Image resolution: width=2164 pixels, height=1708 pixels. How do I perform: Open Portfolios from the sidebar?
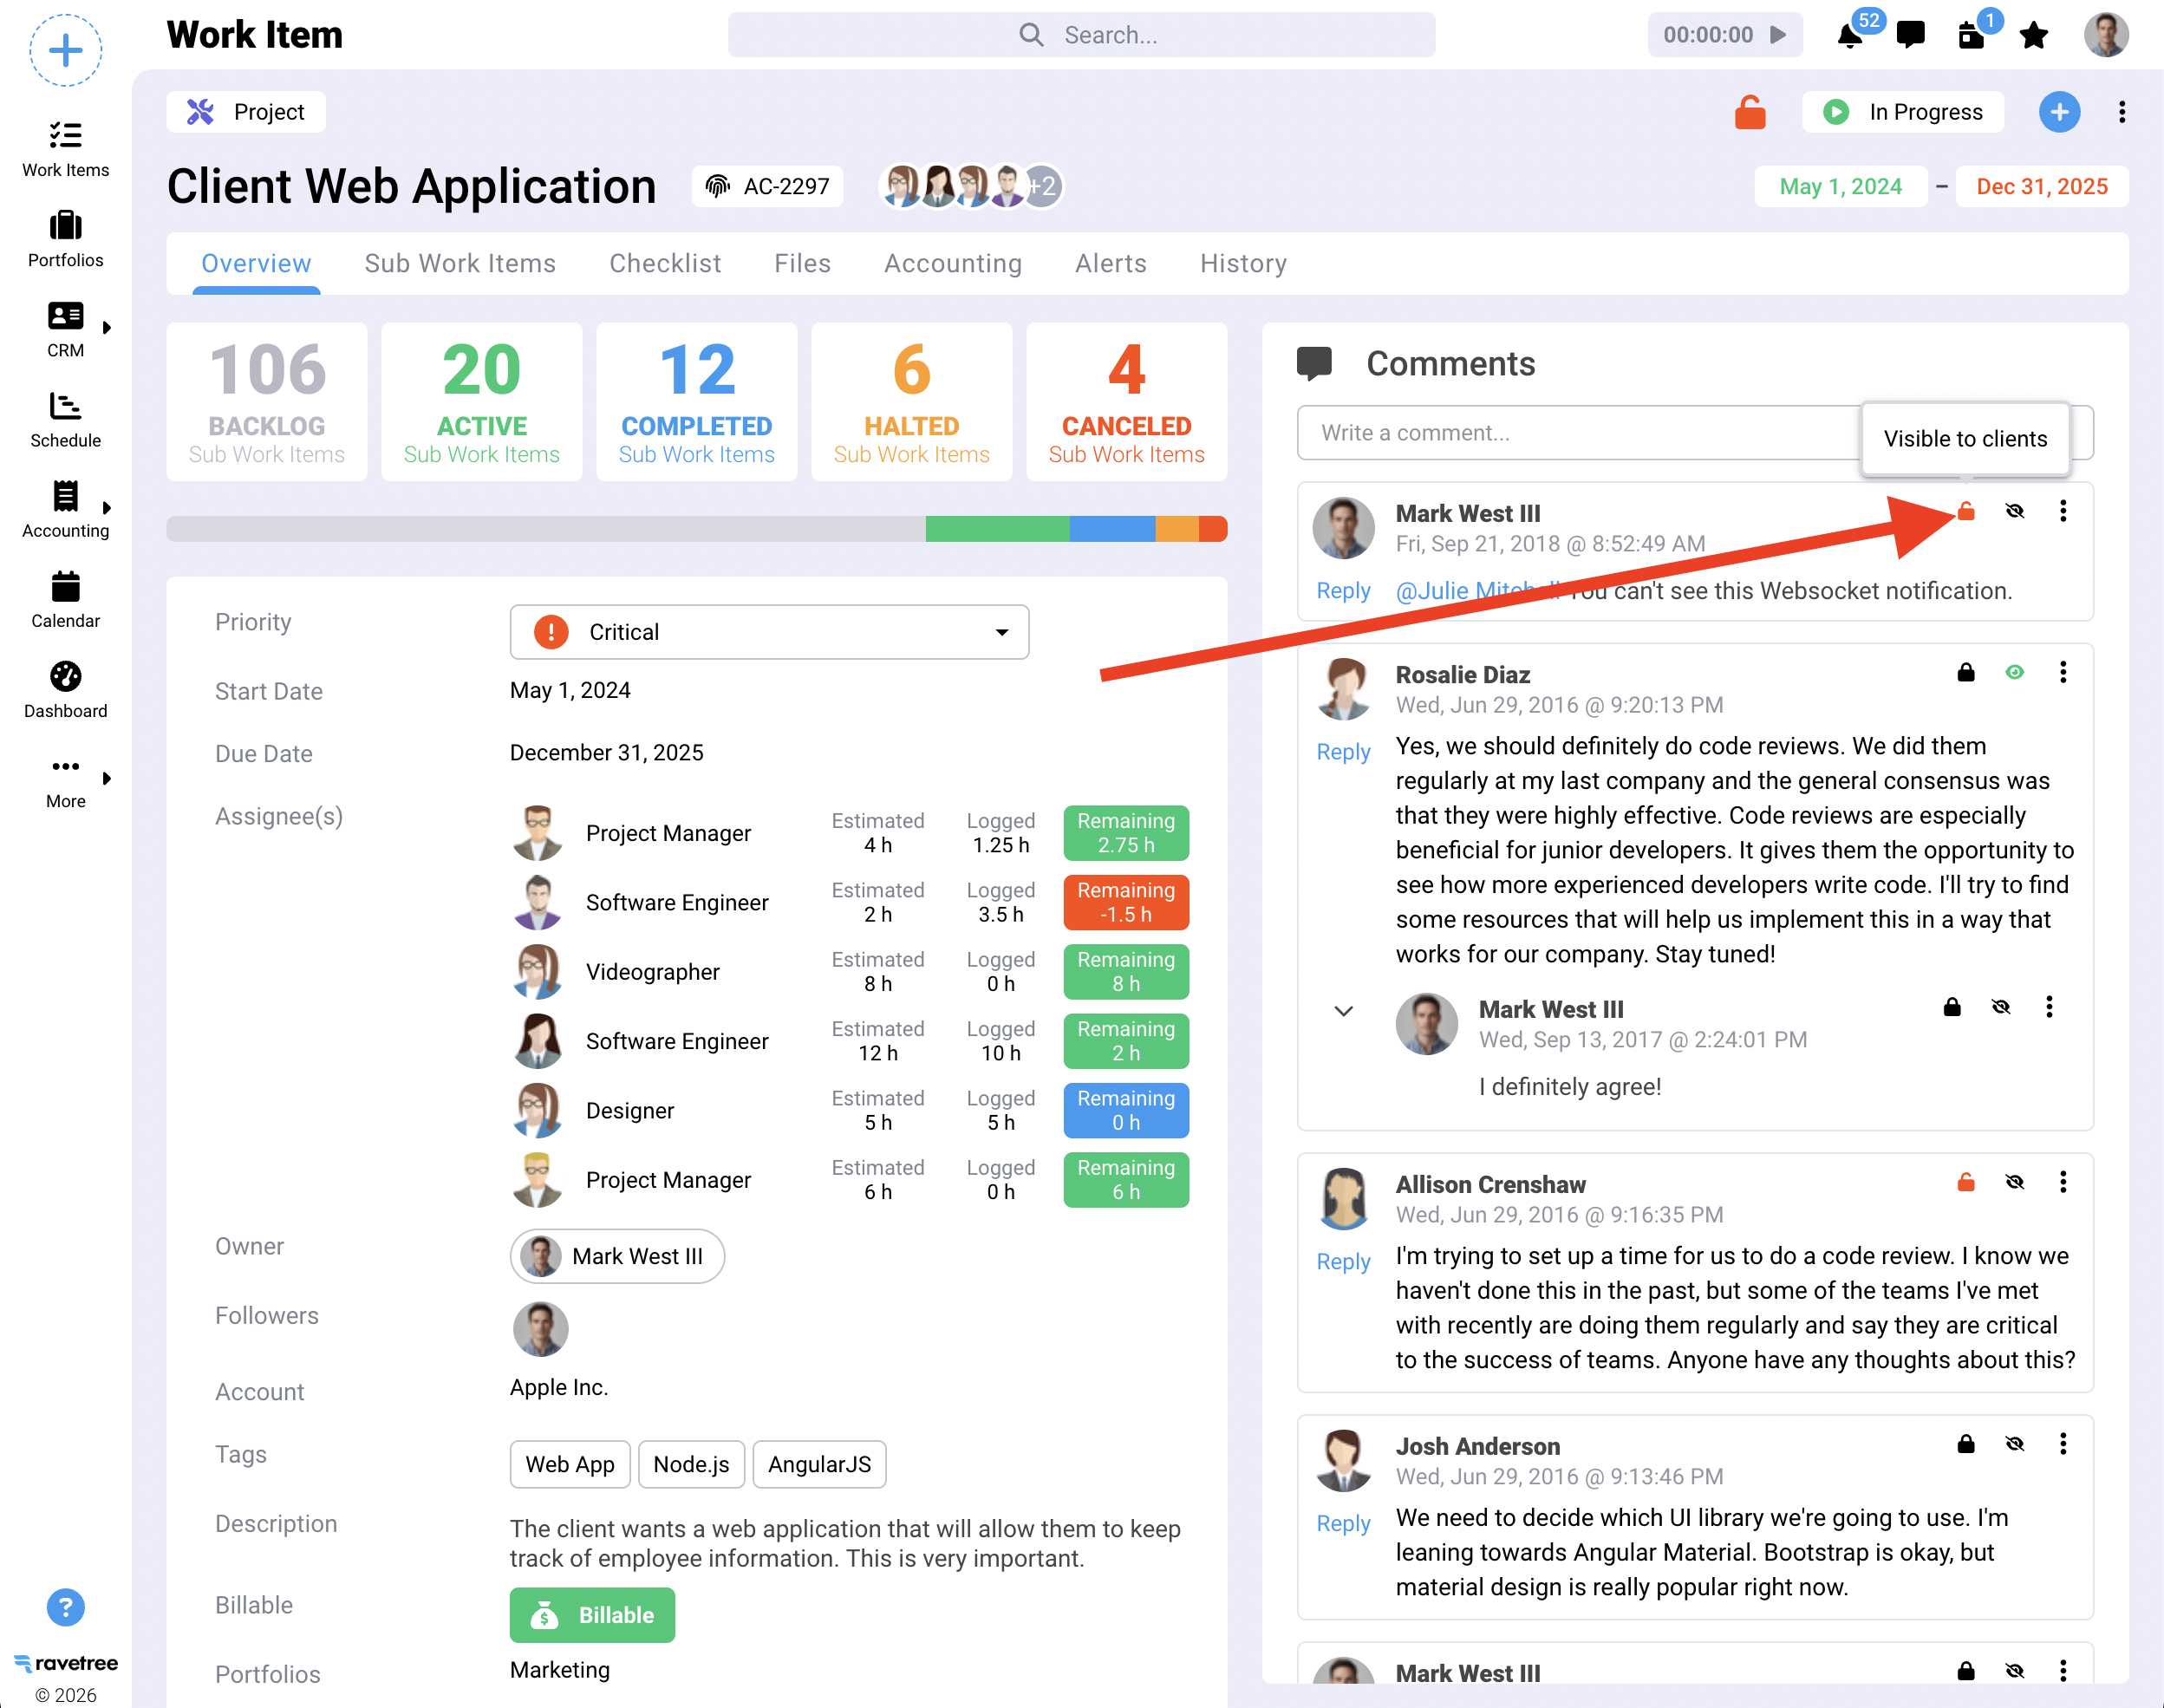pyautogui.click(x=65, y=239)
